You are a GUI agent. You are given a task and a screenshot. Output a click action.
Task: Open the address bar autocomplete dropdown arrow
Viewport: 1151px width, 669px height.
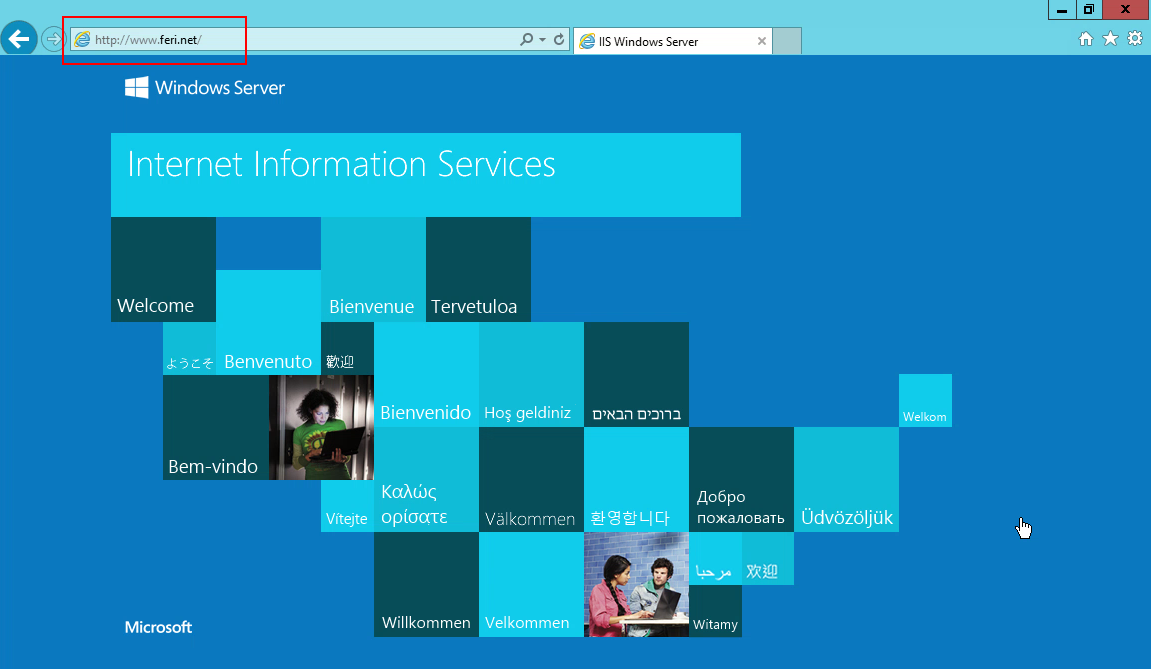(542, 40)
